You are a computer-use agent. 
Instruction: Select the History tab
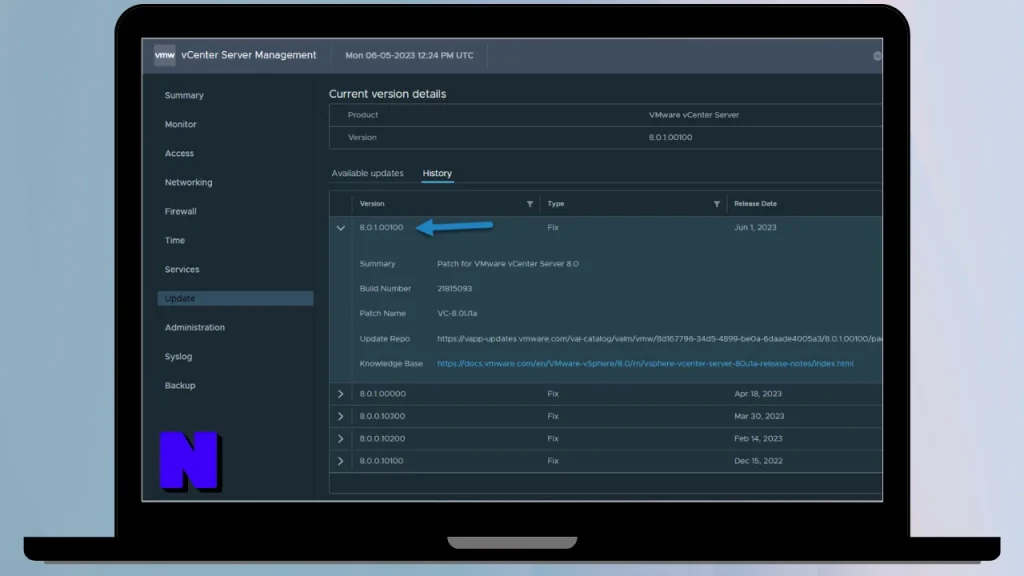(x=437, y=173)
